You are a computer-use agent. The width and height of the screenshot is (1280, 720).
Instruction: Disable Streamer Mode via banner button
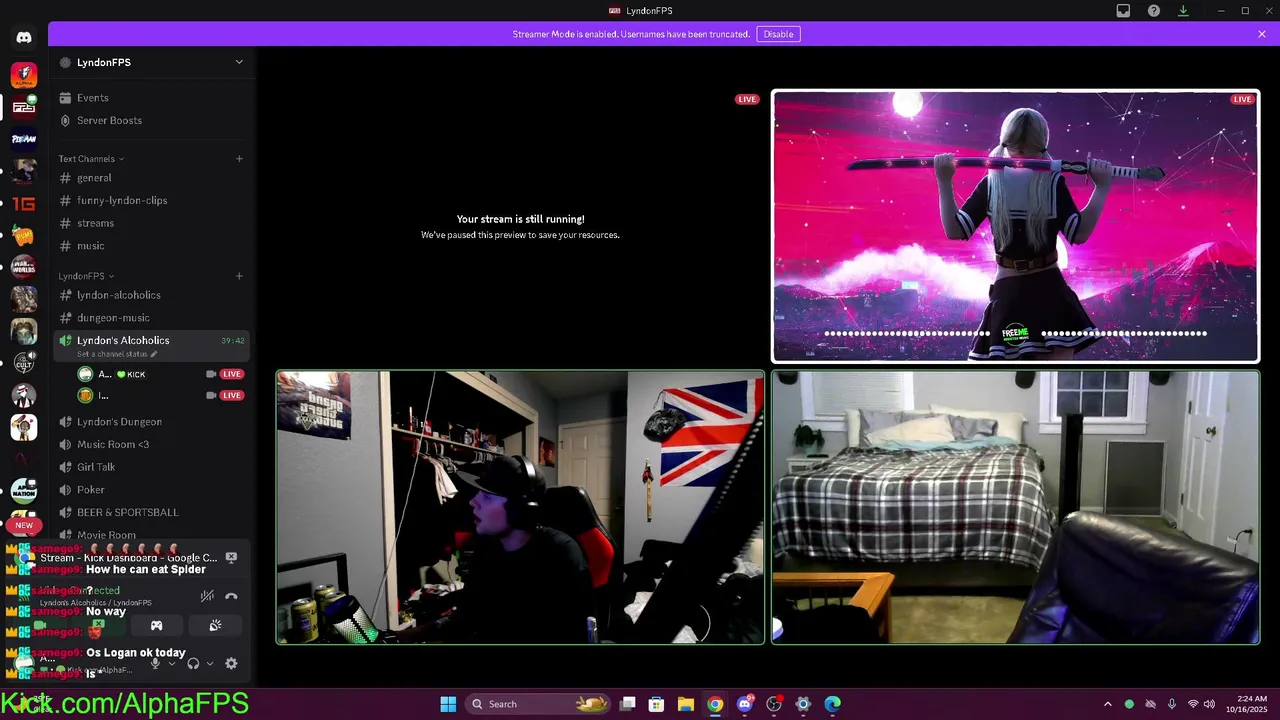pyautogui.click(x=778, y=34)
